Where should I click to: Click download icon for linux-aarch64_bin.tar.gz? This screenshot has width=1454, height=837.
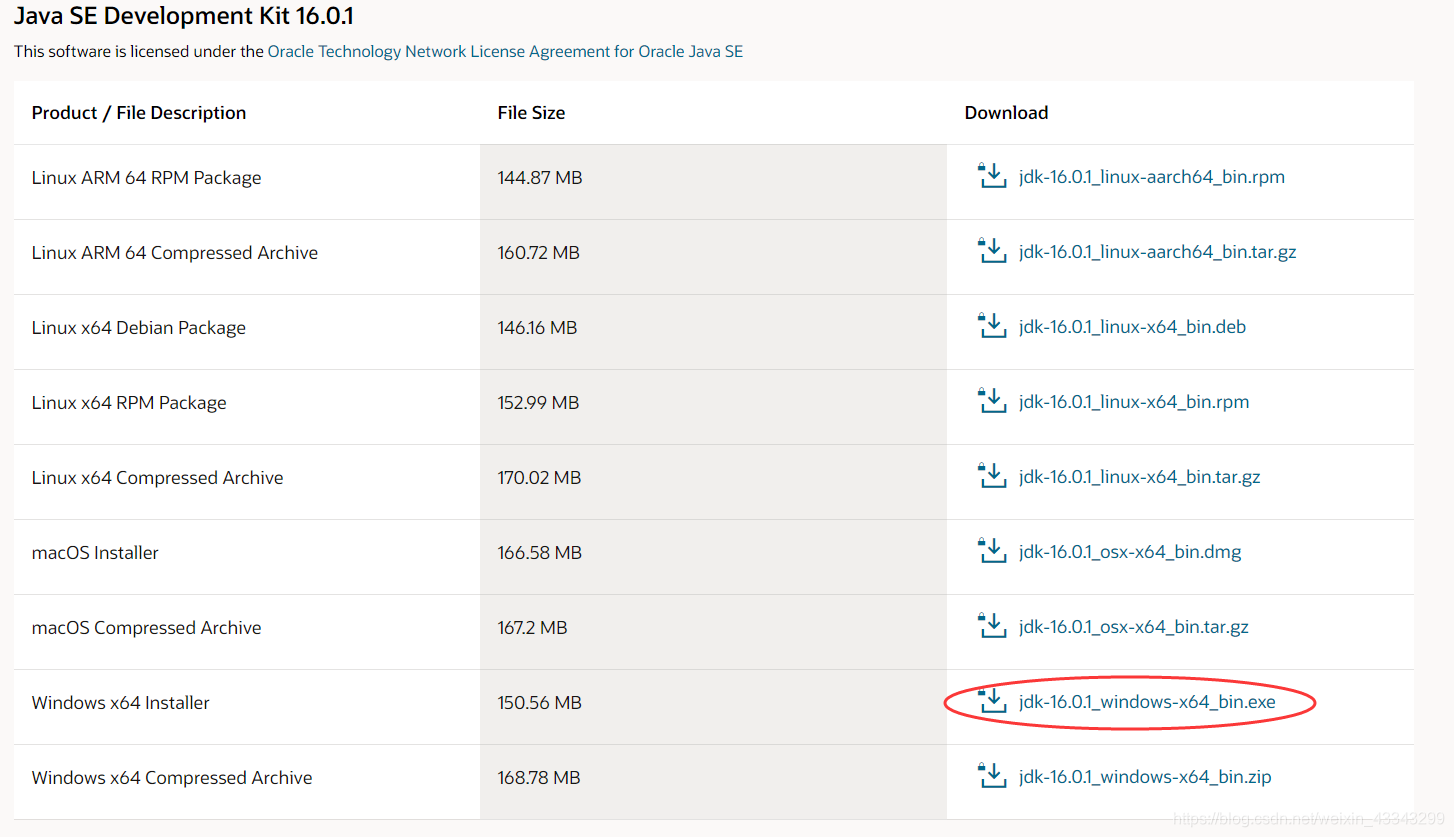point(991,251)
